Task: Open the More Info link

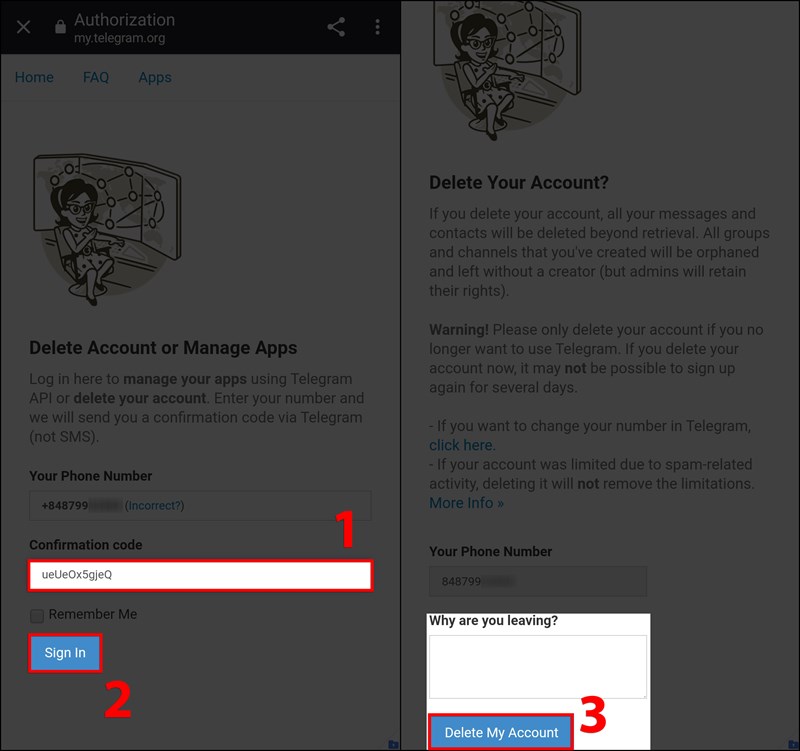Action: 466,503
